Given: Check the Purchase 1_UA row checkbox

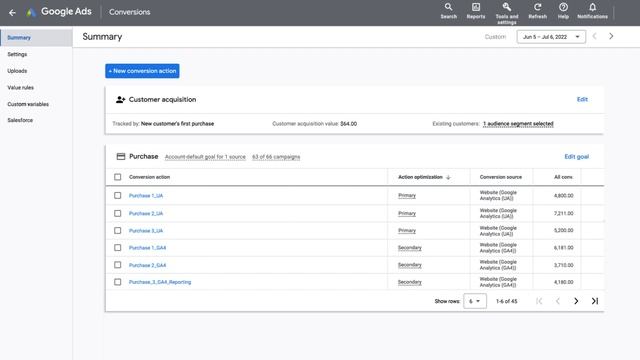Looking at the screenshot, I should point(118,196).
